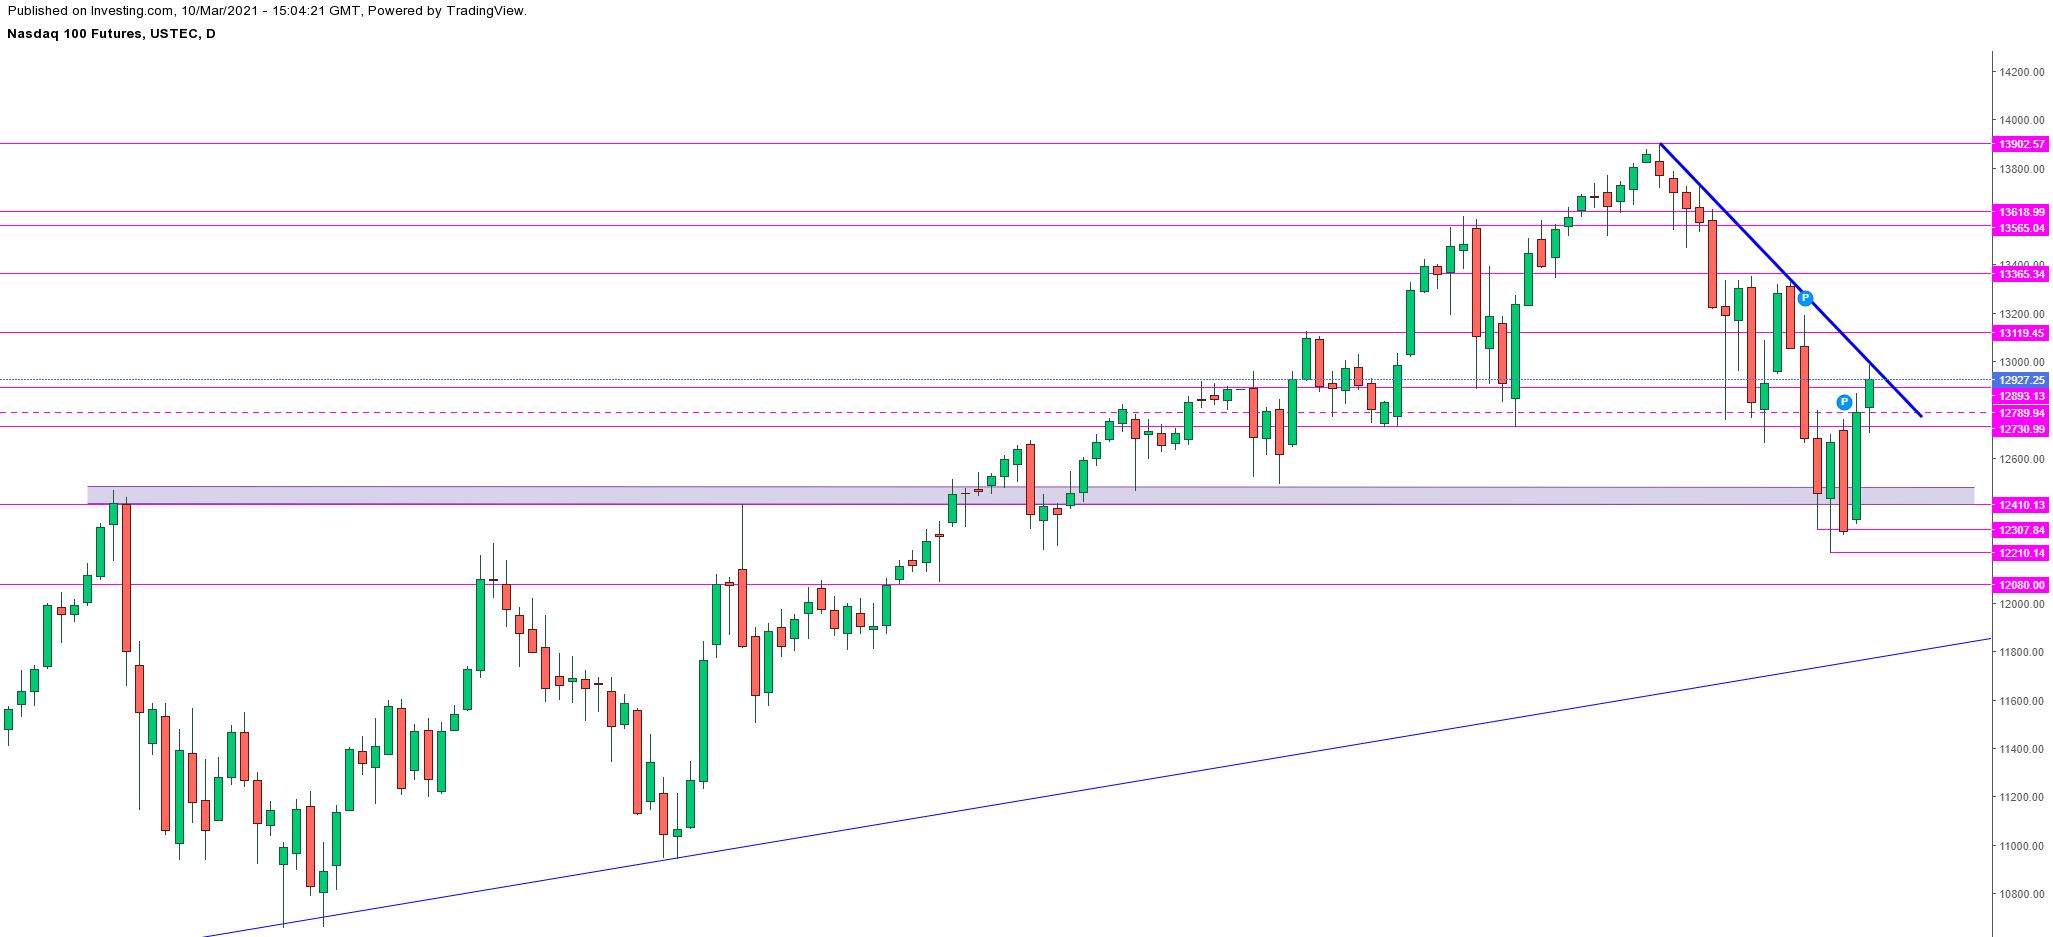This screenshot has height=937, width=2053.
Task: Select the 13902.57 price level label
Action: 2021,144
